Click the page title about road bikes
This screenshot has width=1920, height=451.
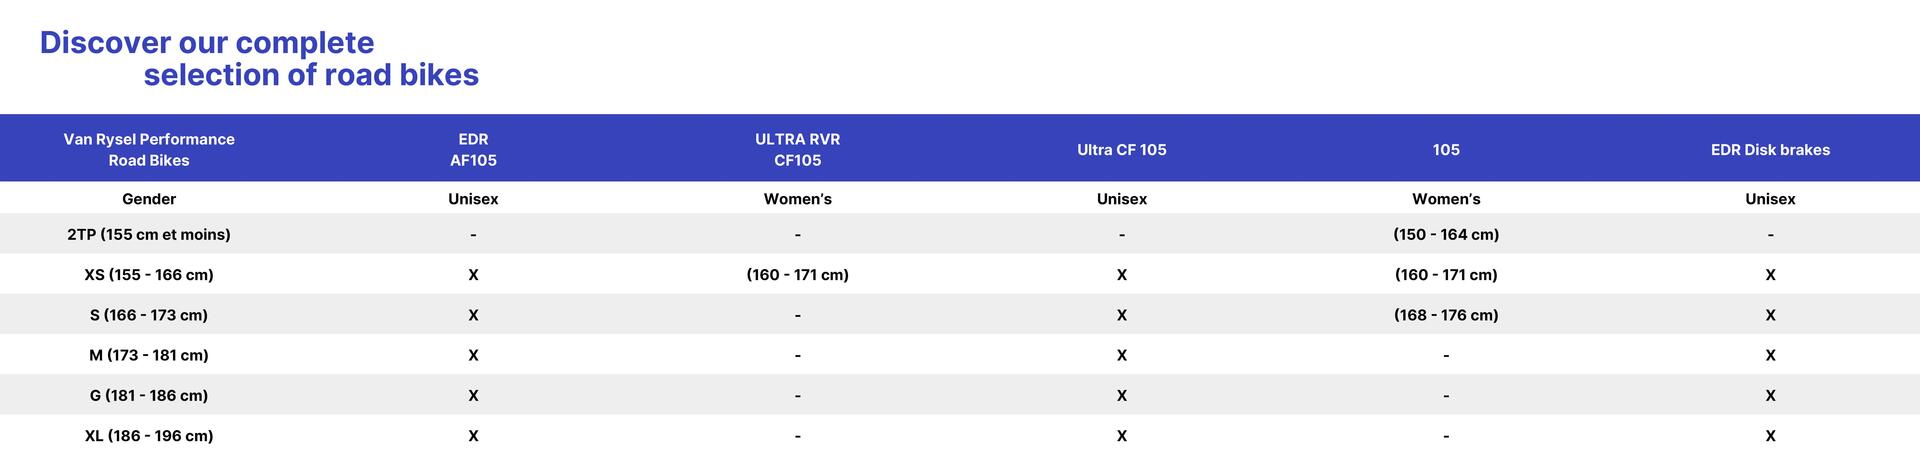click(x=259, y=58)
